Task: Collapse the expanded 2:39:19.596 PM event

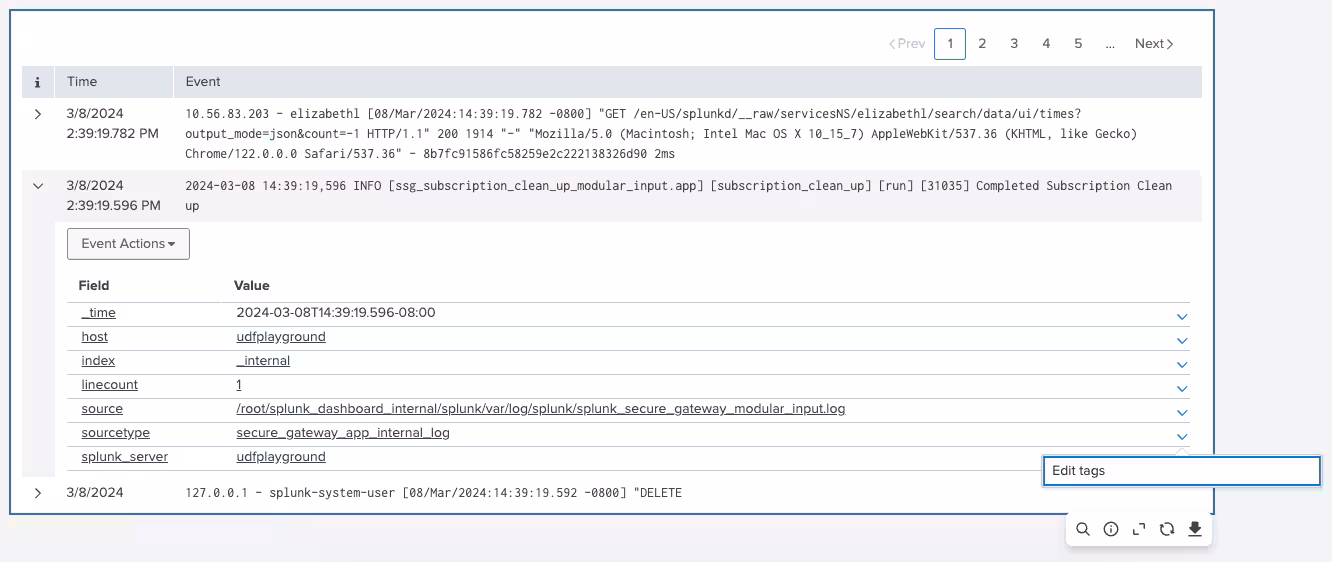Action: tap(38, 186)
